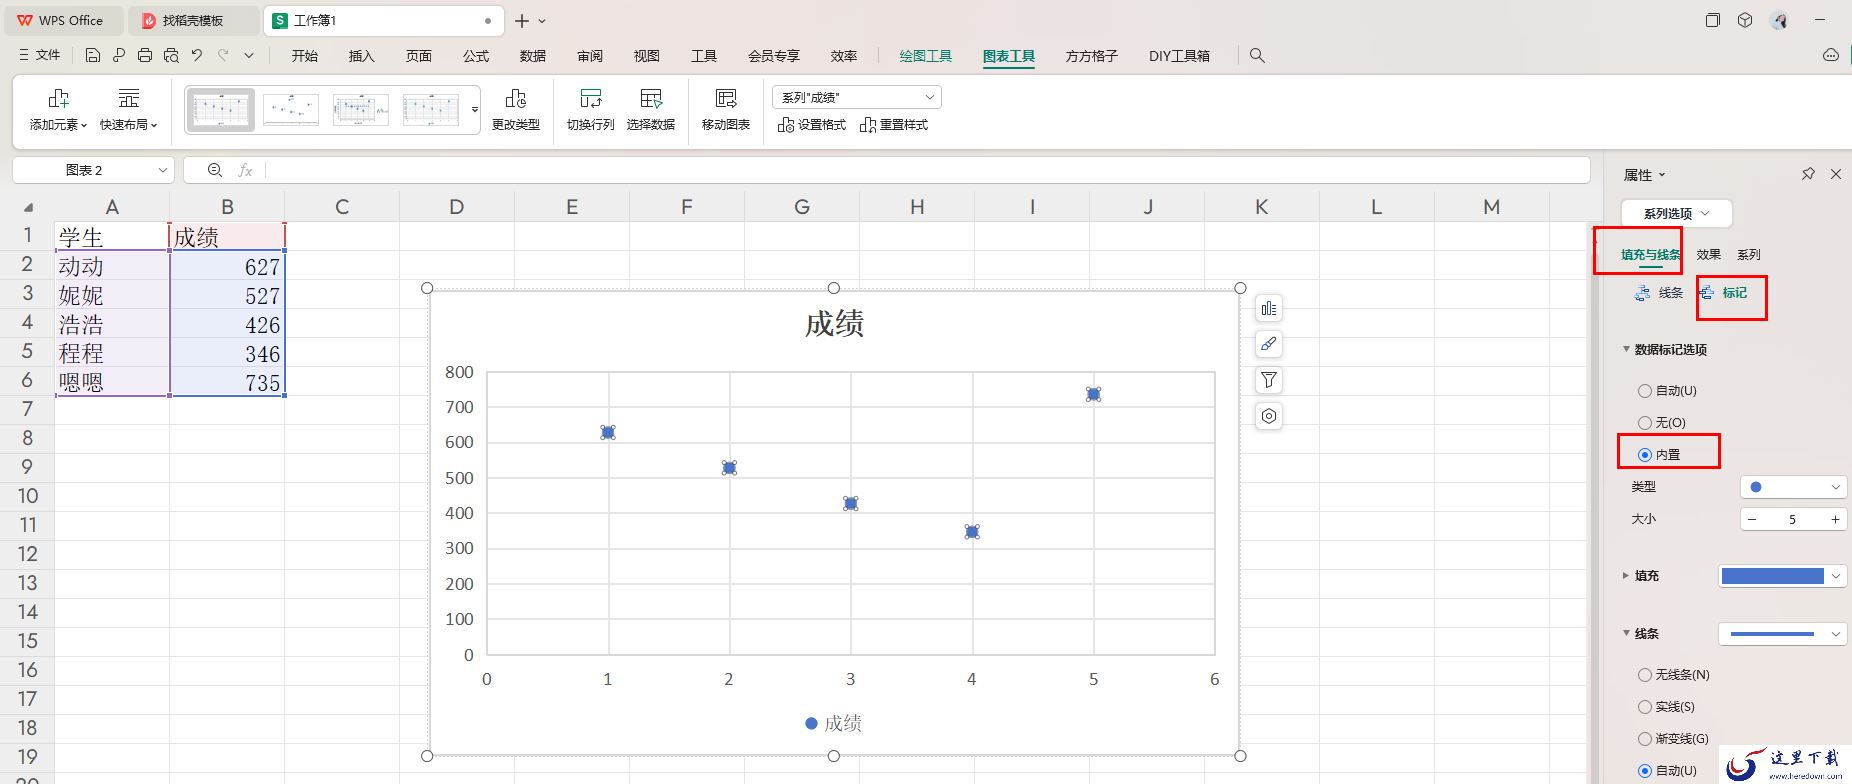Open new tab with plus button
The height and width of the screenshot is (784, 1852).
pyautogui.click(x=522, y=20)
